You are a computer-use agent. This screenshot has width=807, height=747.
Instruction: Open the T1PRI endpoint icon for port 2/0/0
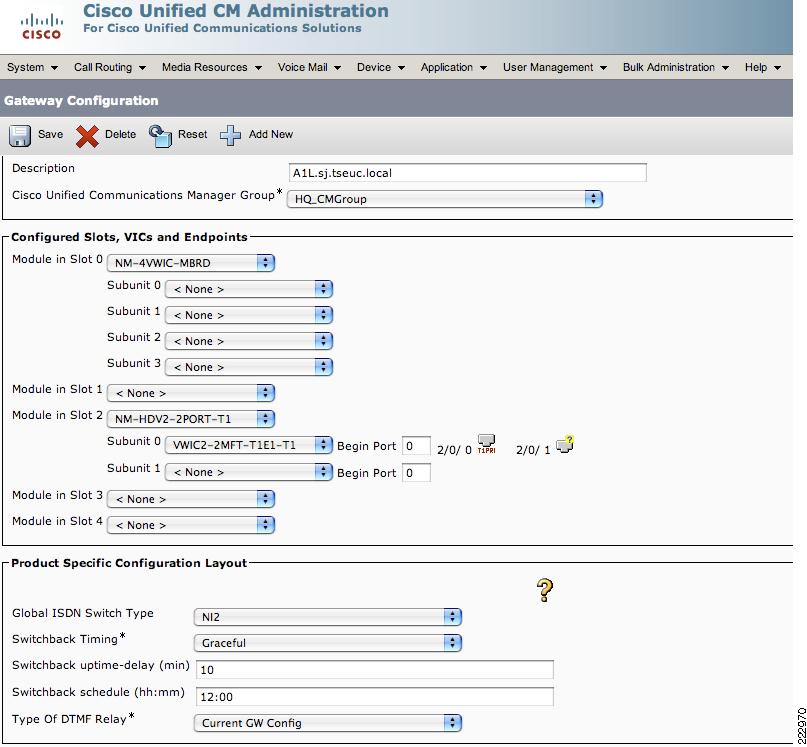click(x=486, y=444)
